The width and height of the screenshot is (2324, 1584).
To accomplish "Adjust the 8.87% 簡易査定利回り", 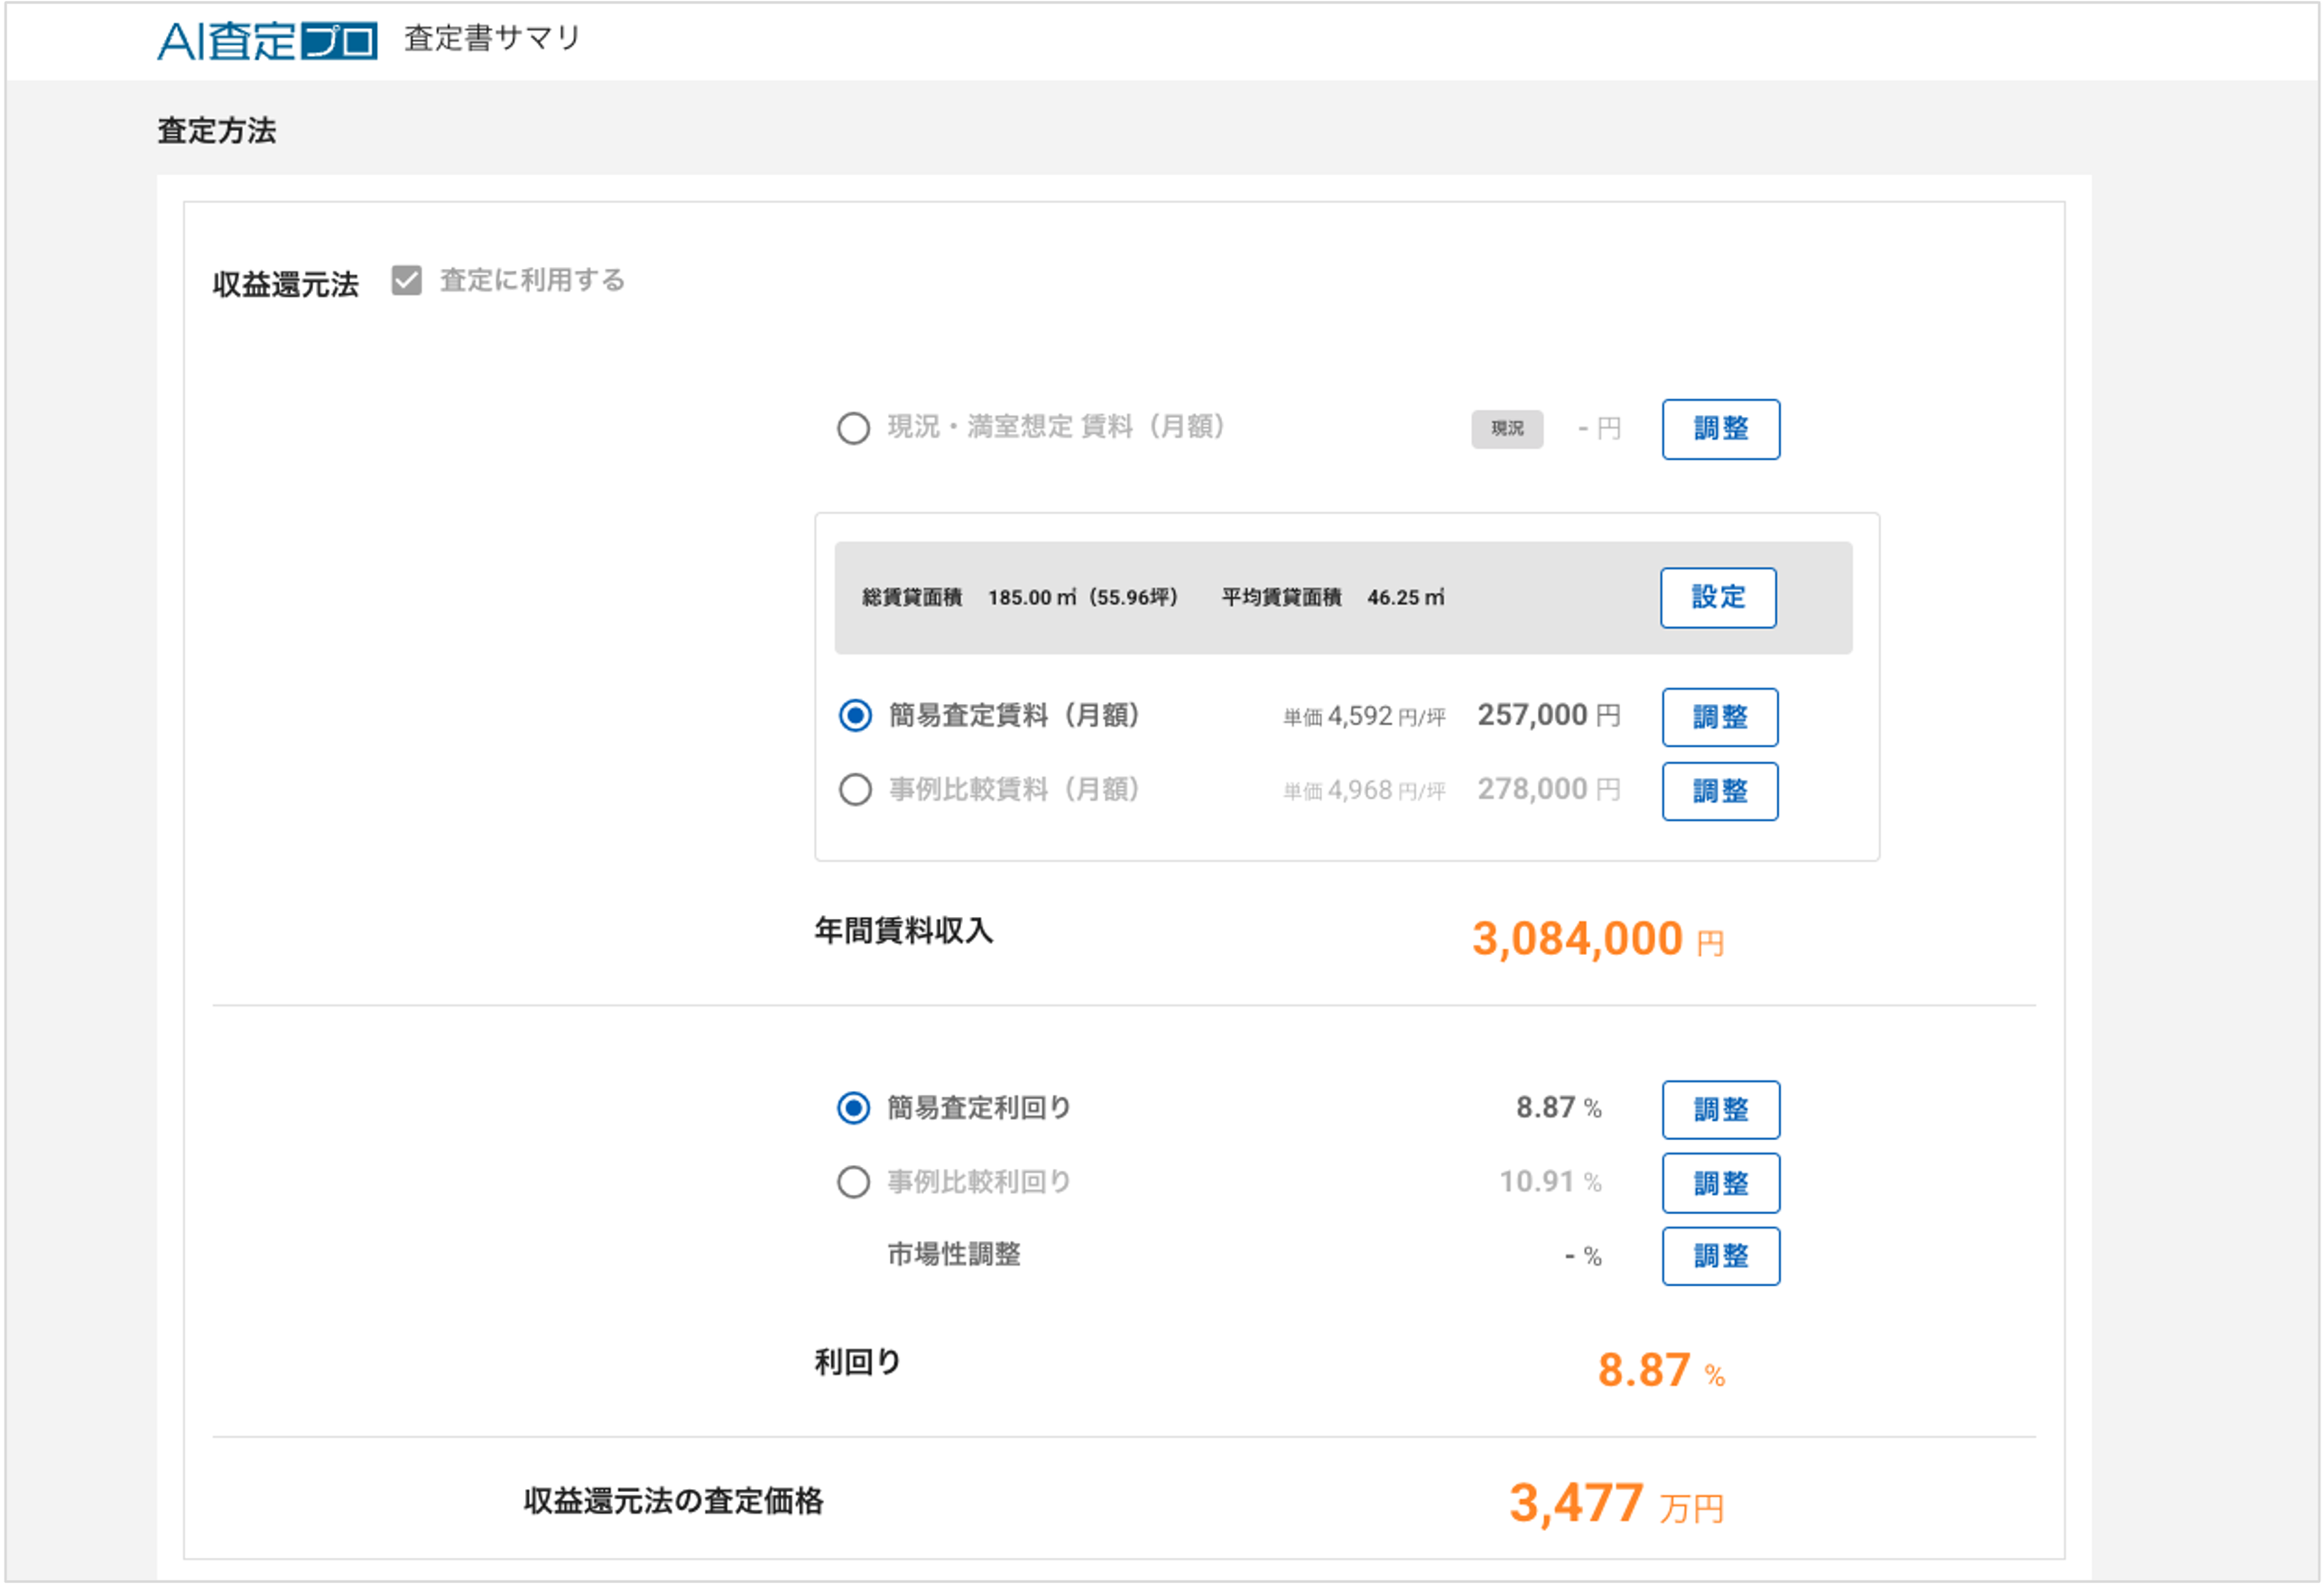I will point(1720,1109).
